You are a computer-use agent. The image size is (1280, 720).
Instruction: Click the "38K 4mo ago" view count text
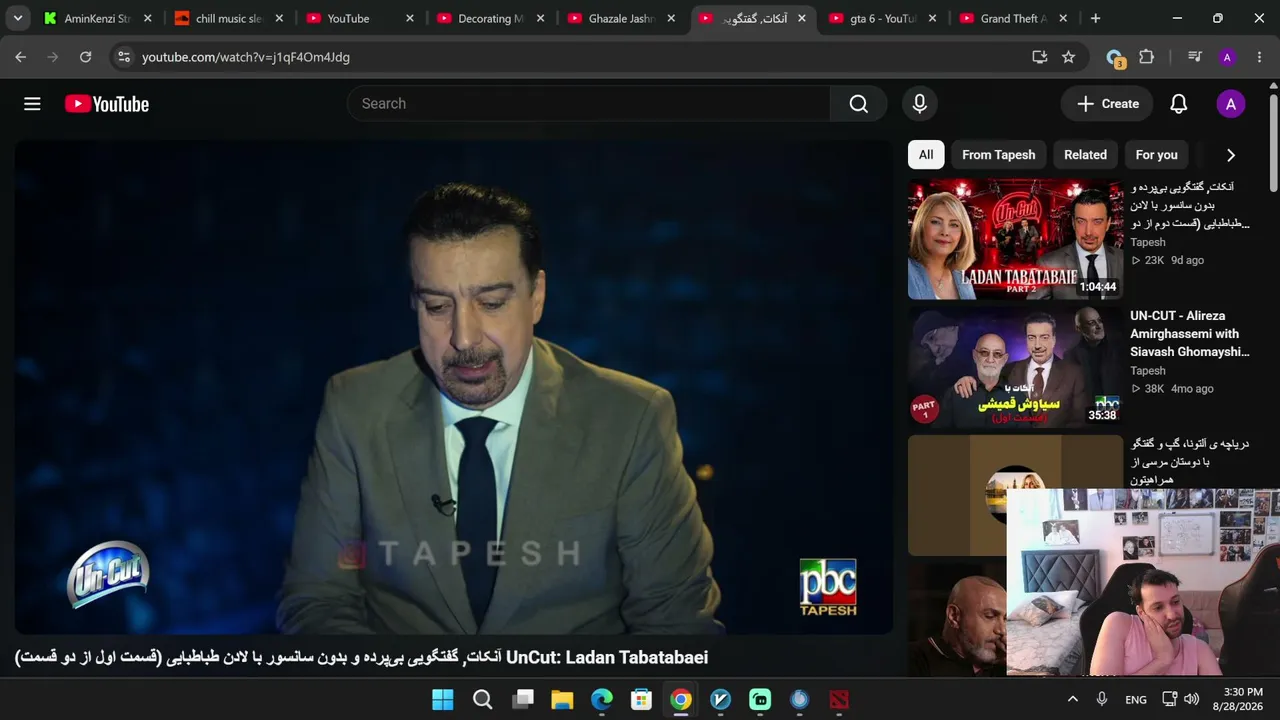(x=1172, y=389)
